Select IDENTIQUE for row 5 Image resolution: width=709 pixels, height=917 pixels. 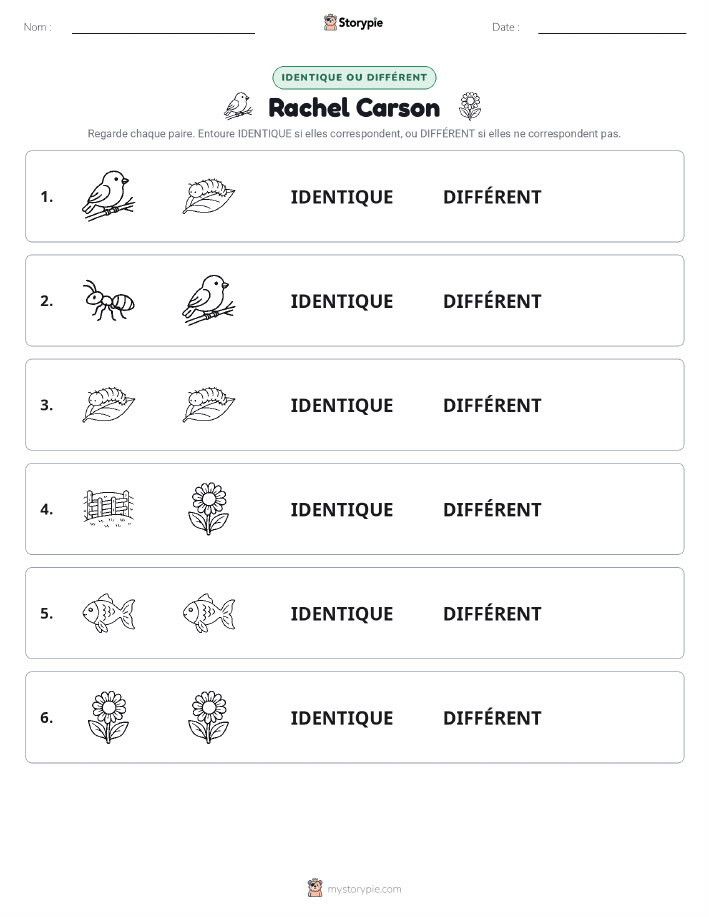[342, 613]
